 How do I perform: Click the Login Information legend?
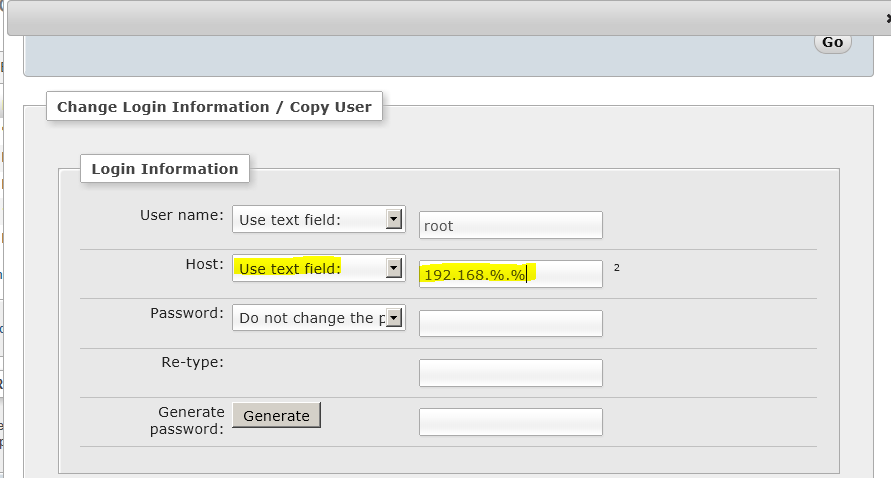(165, 169)
